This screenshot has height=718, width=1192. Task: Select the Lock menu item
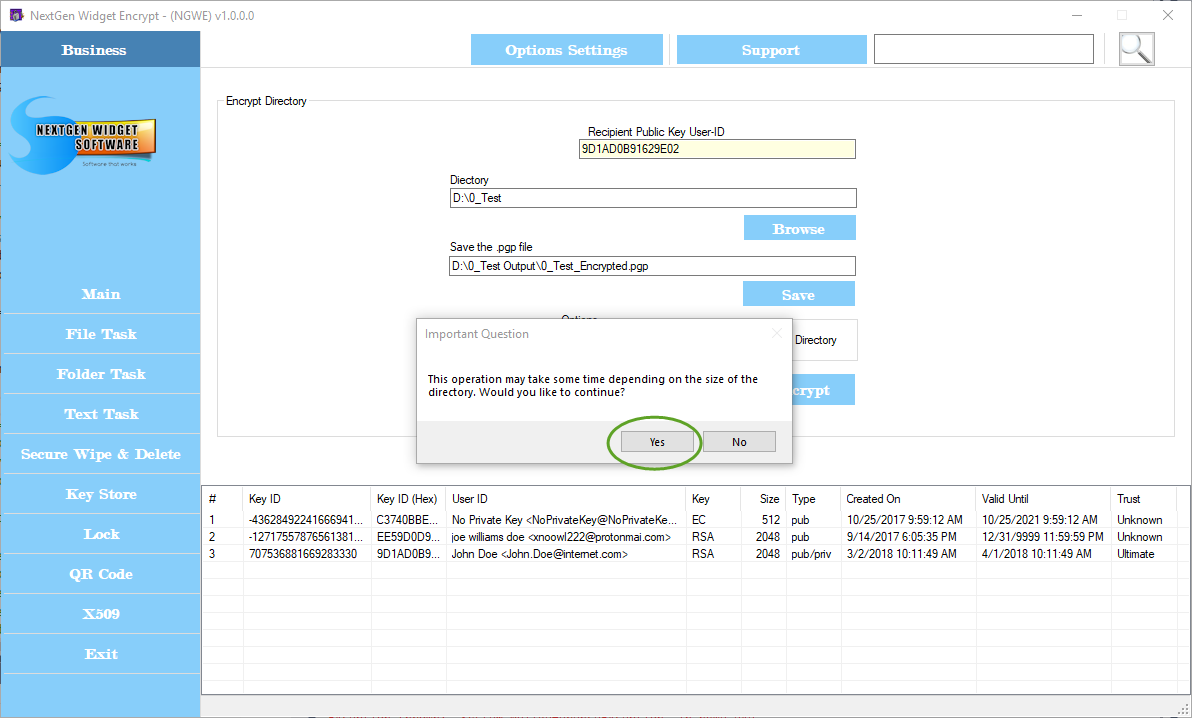(101, 534)
